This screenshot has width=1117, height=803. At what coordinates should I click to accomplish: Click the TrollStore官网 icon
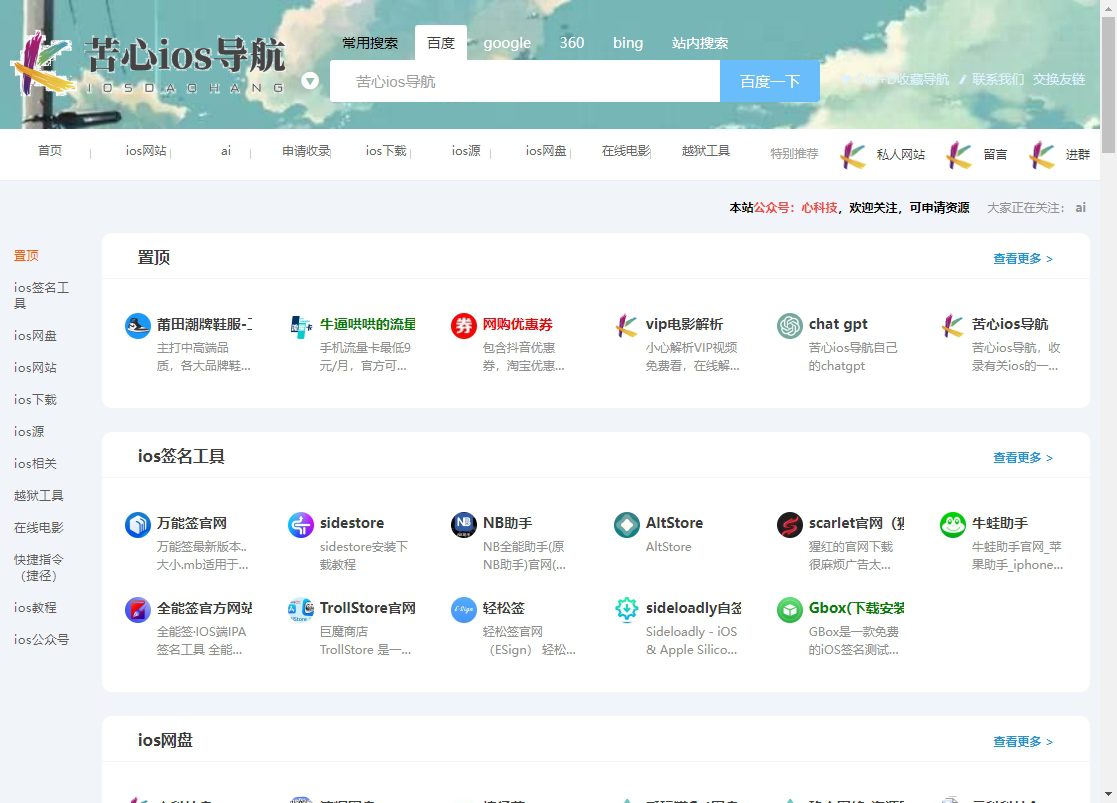(x=301, y=609)
